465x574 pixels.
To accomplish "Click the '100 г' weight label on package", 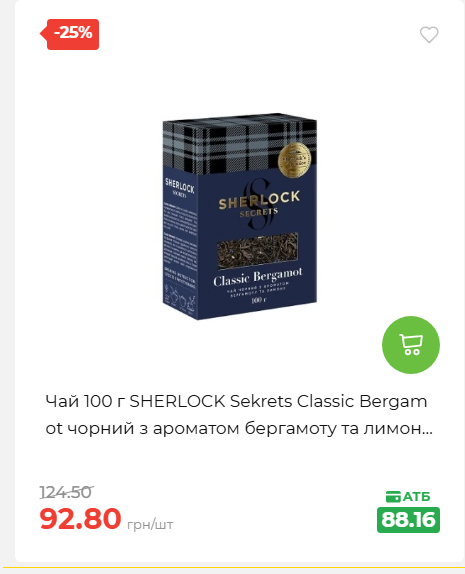I will (259, 300).
